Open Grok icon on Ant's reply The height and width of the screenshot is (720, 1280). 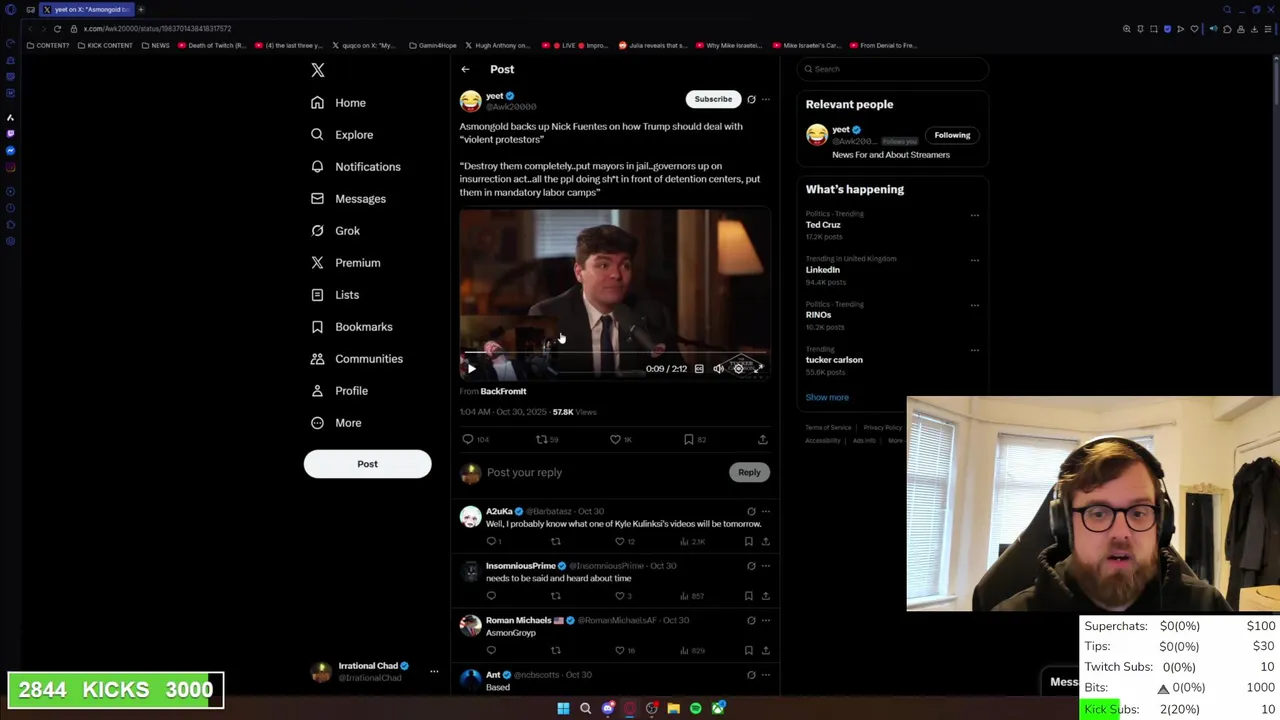pos(751,675)
